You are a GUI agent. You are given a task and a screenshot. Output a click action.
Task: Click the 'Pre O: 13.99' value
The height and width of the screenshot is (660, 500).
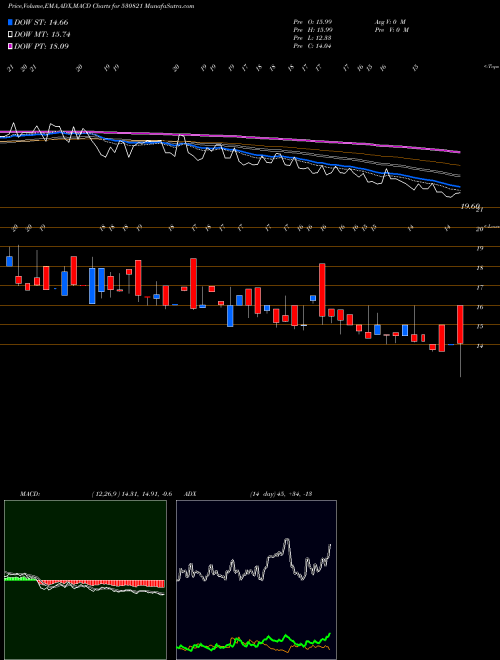(x=313, y=21)
